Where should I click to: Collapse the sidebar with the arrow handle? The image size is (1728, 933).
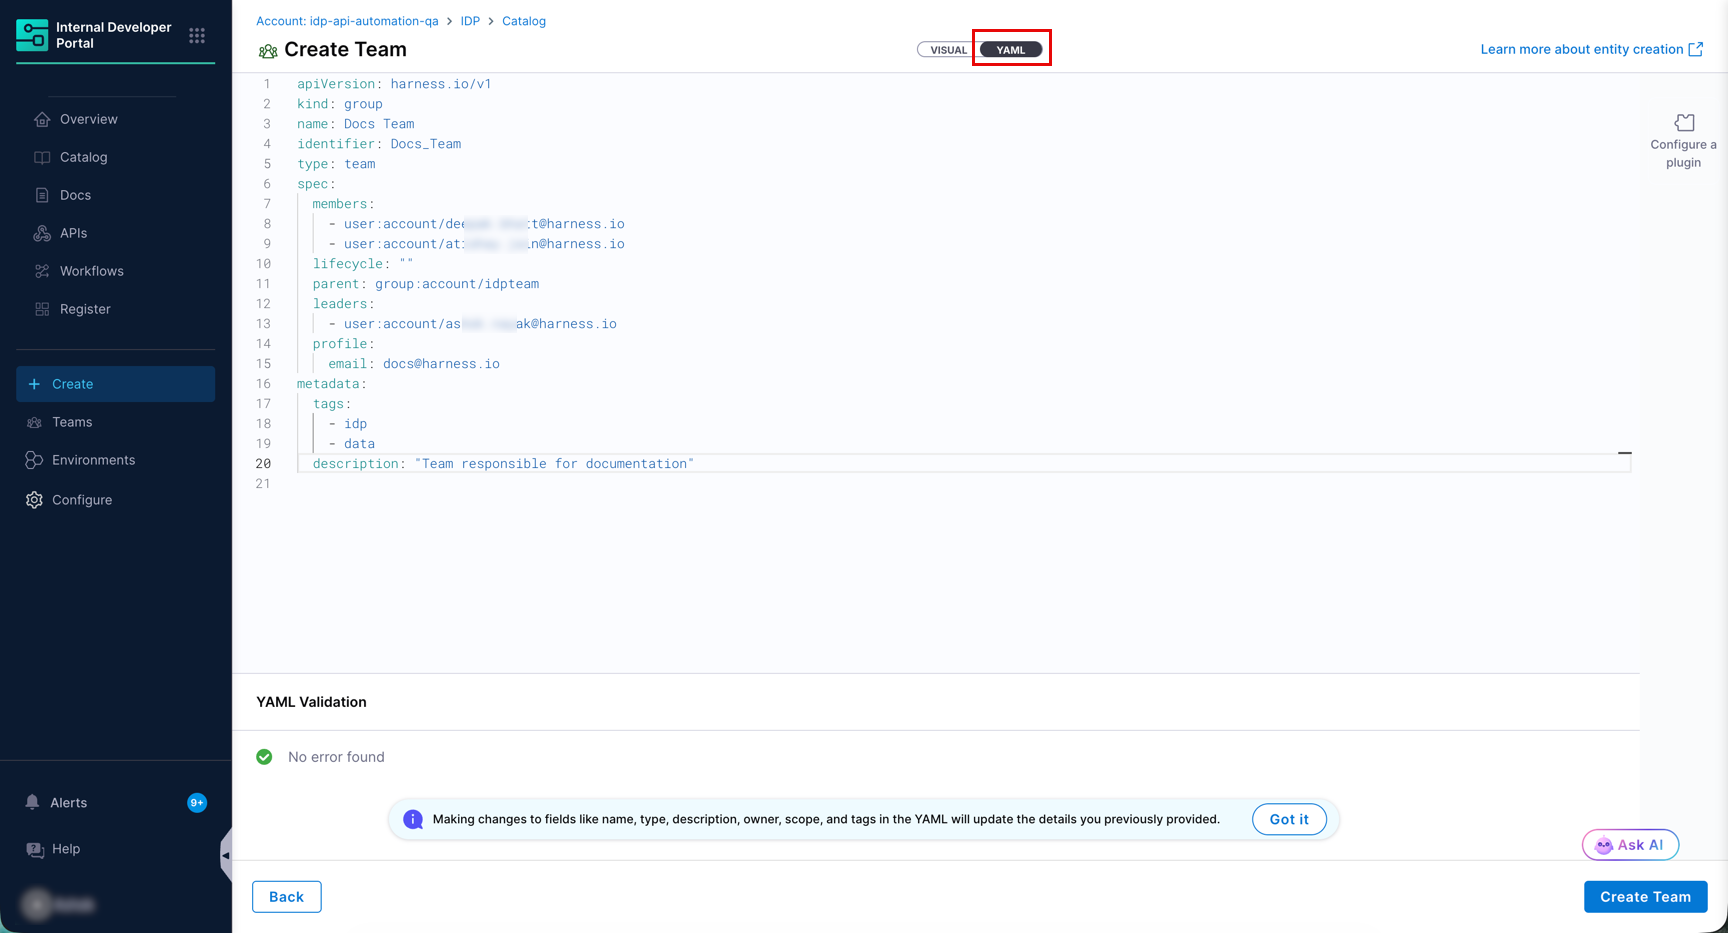pyautogui.click(x=226, y=855)
